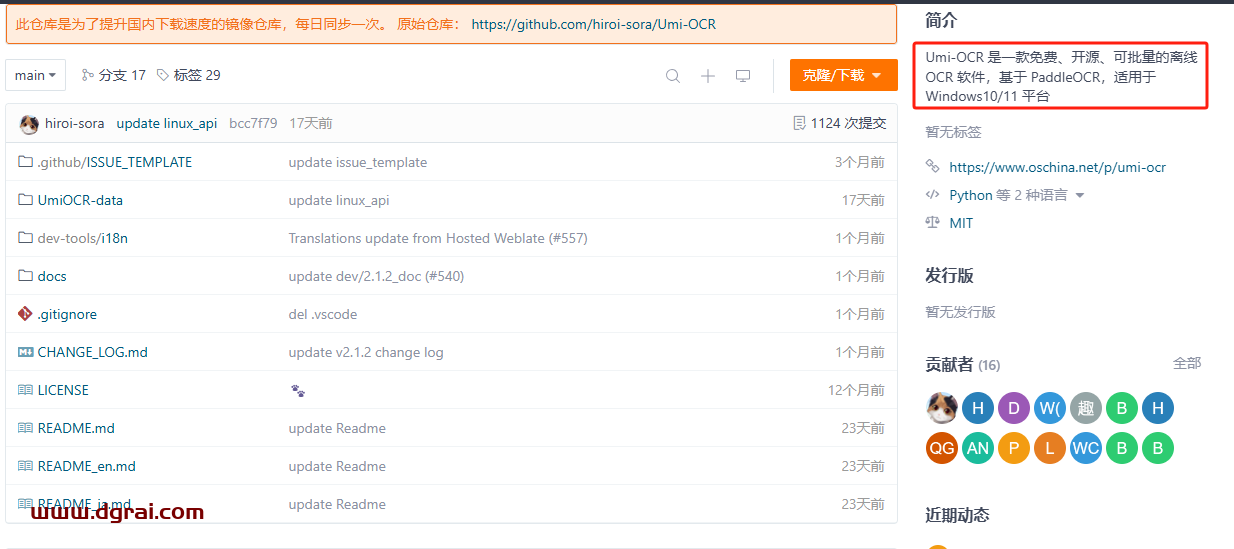
Task: Click the file icon beside README.md
Action: (x=25, y=428)
